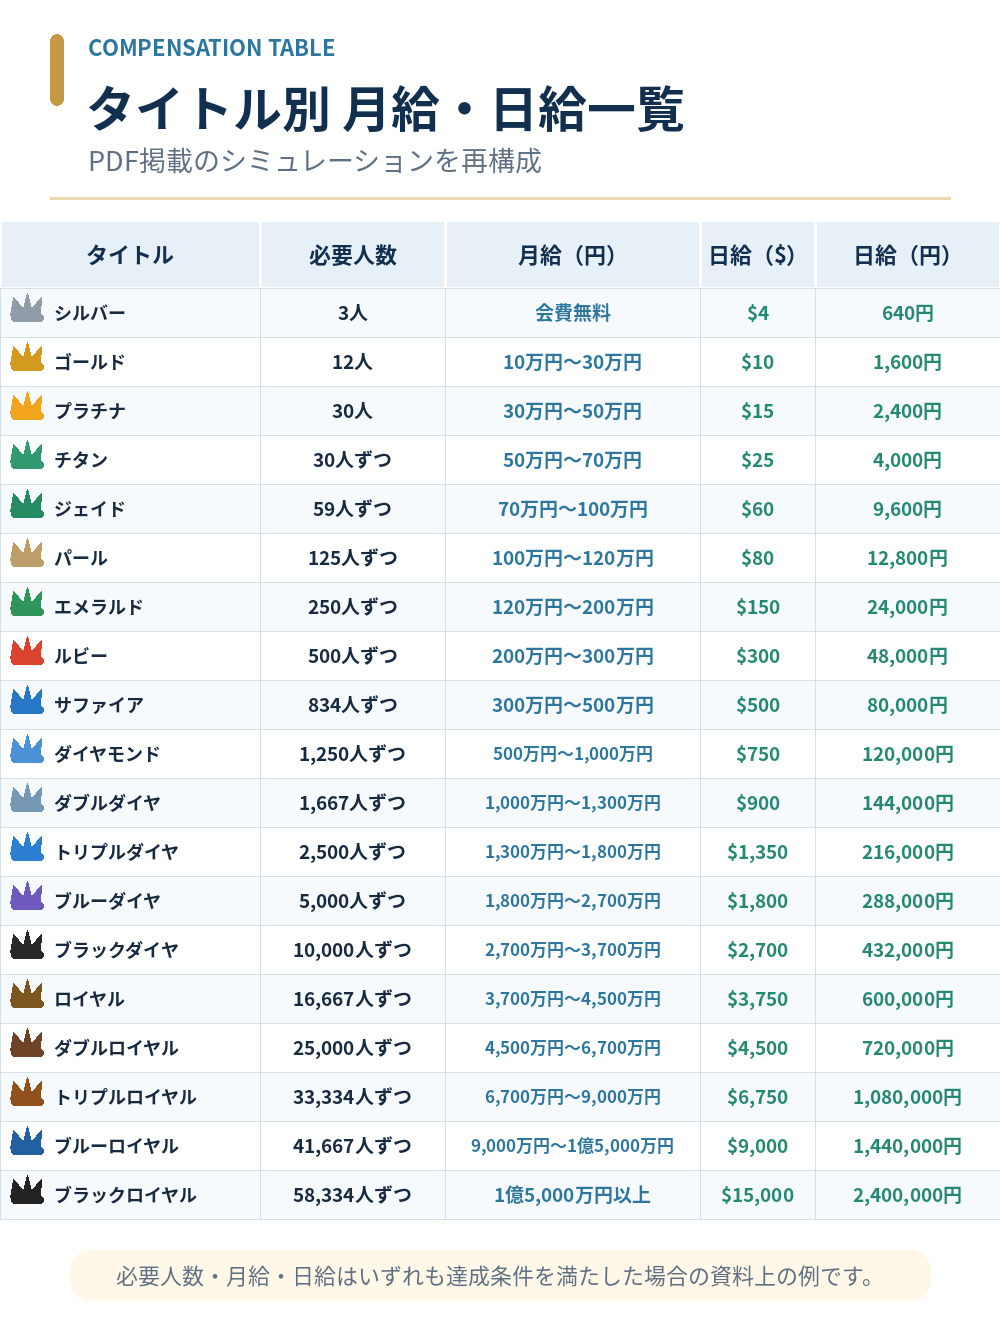The height and width of the screenshot is (1320, 1000).
Task: Select the 12人 cell for ゴールド
Action: 353,362
